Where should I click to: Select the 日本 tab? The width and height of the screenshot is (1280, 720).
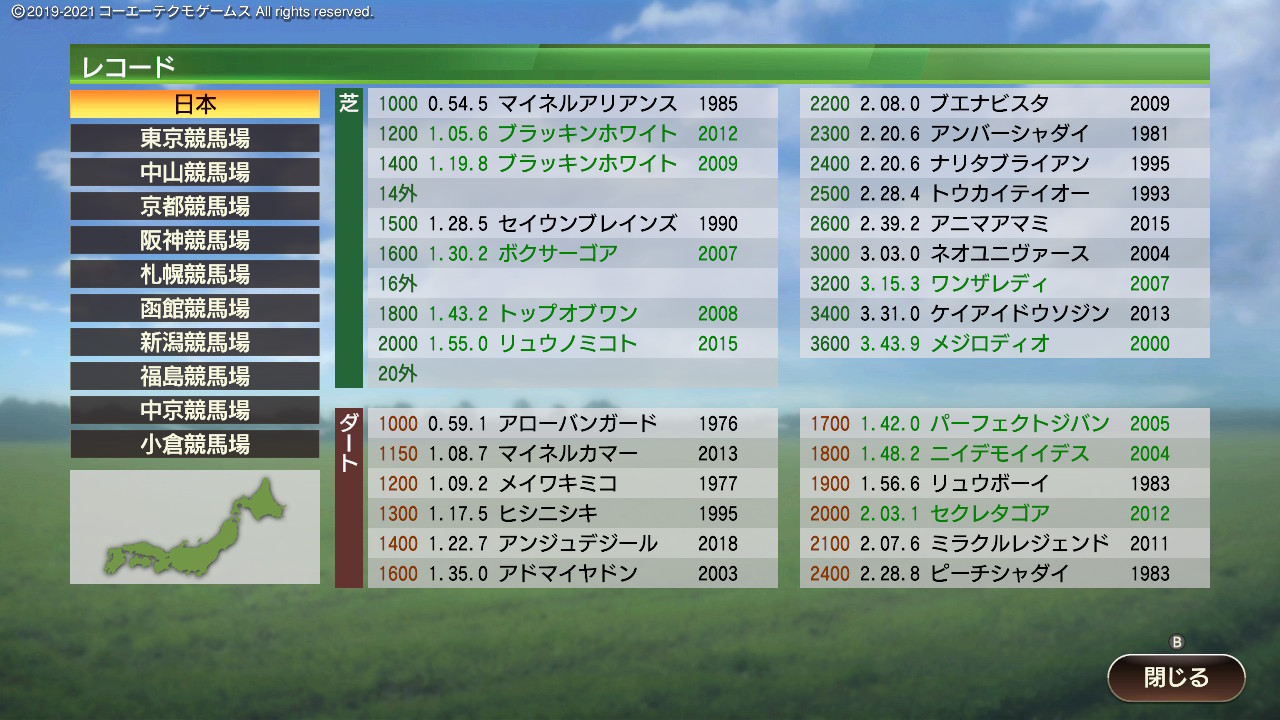[195, 104]
